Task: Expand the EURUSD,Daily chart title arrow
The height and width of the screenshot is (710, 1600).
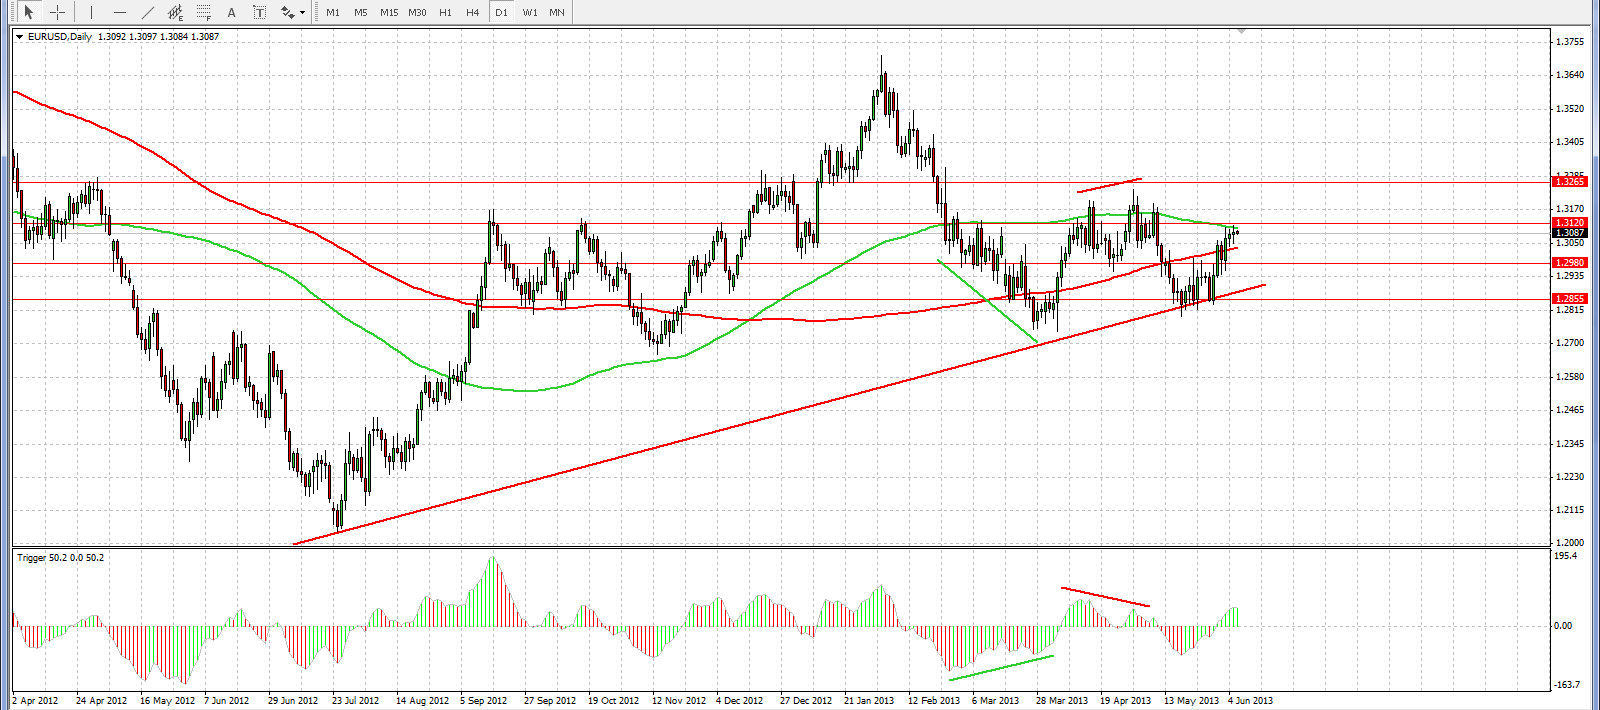Action: coord(19,37)
